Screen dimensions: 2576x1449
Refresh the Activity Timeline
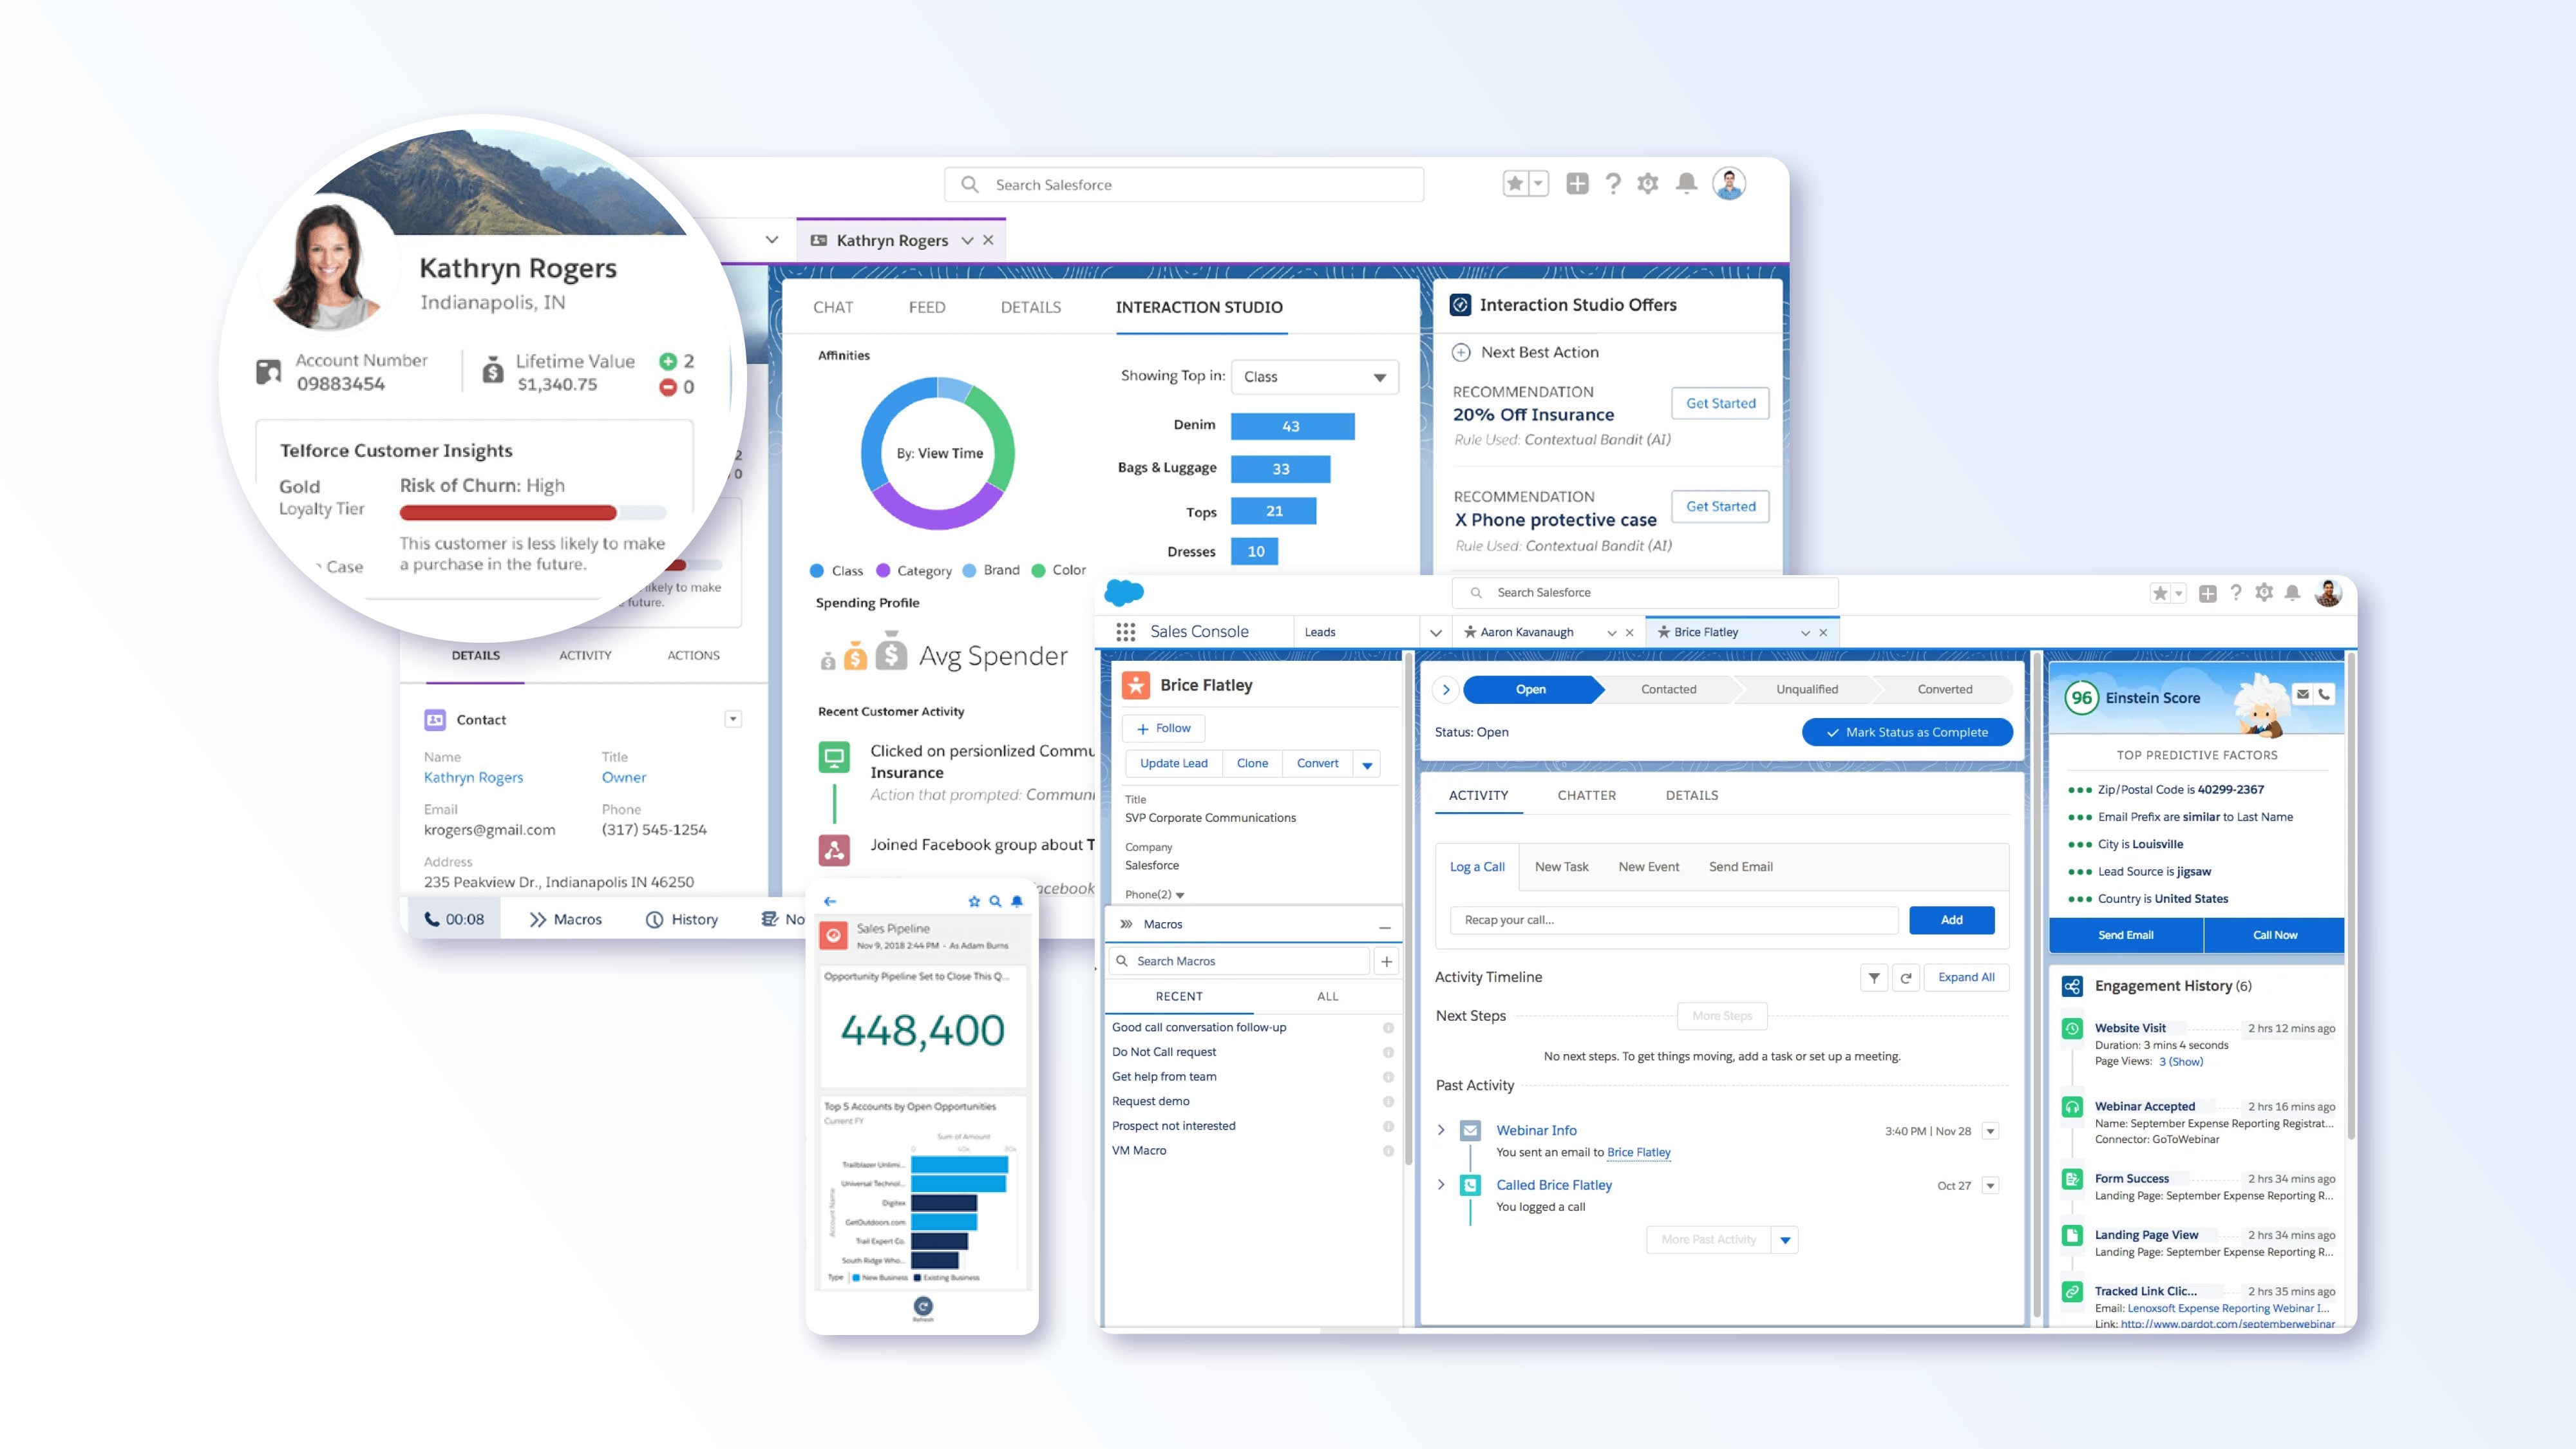pyautogui.click(x=1906, y=978)
